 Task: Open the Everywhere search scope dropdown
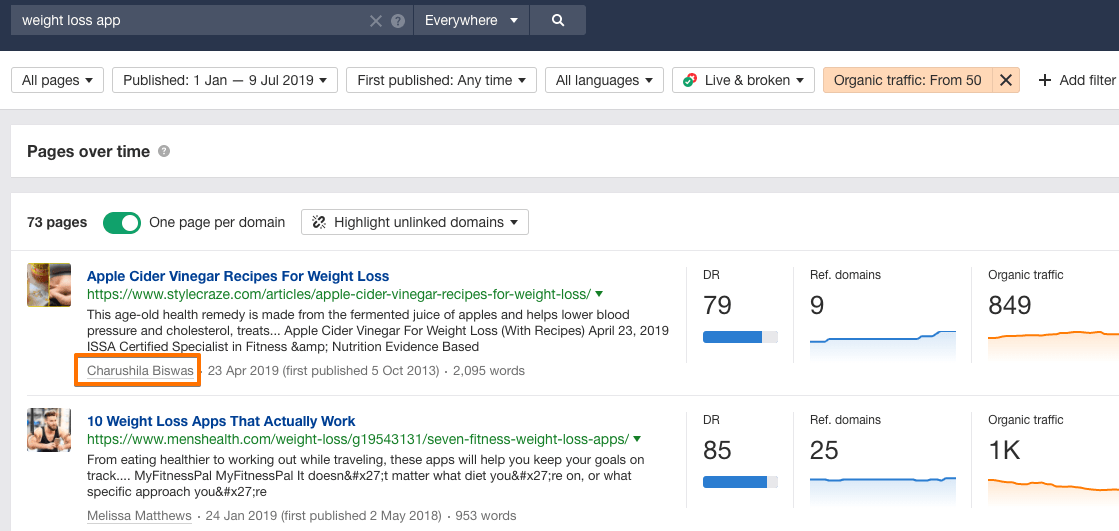point(471,20)
